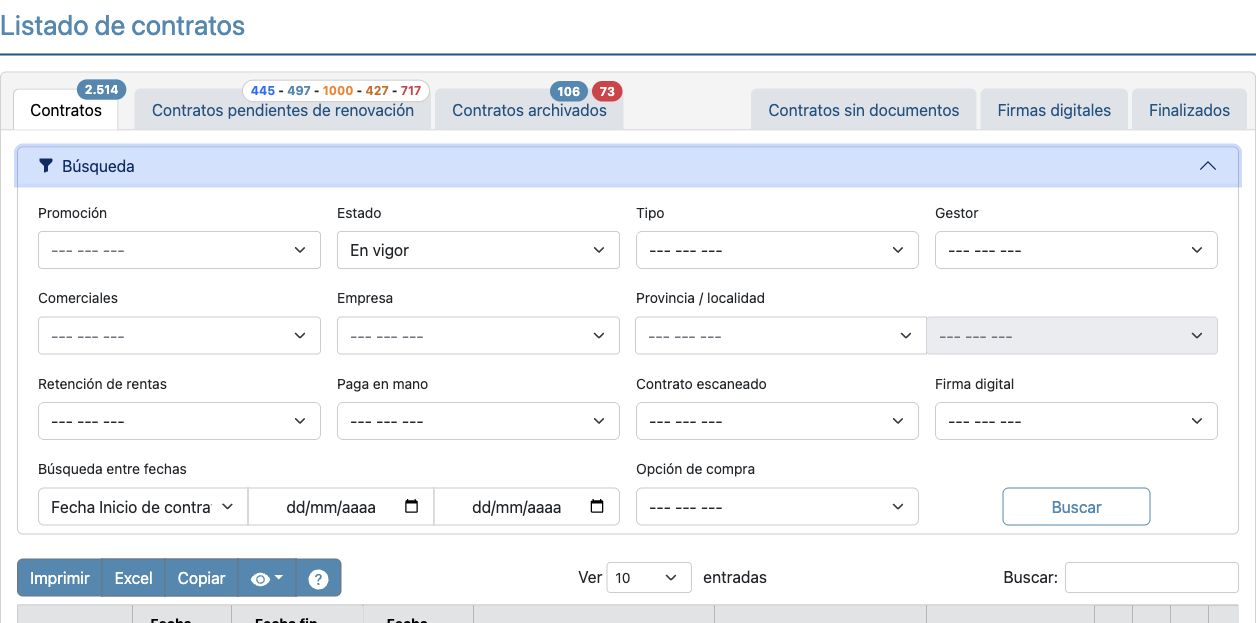Click the blue 106 badge on archivados
This screenshot has height=623, width=1256.
[569, 91]
